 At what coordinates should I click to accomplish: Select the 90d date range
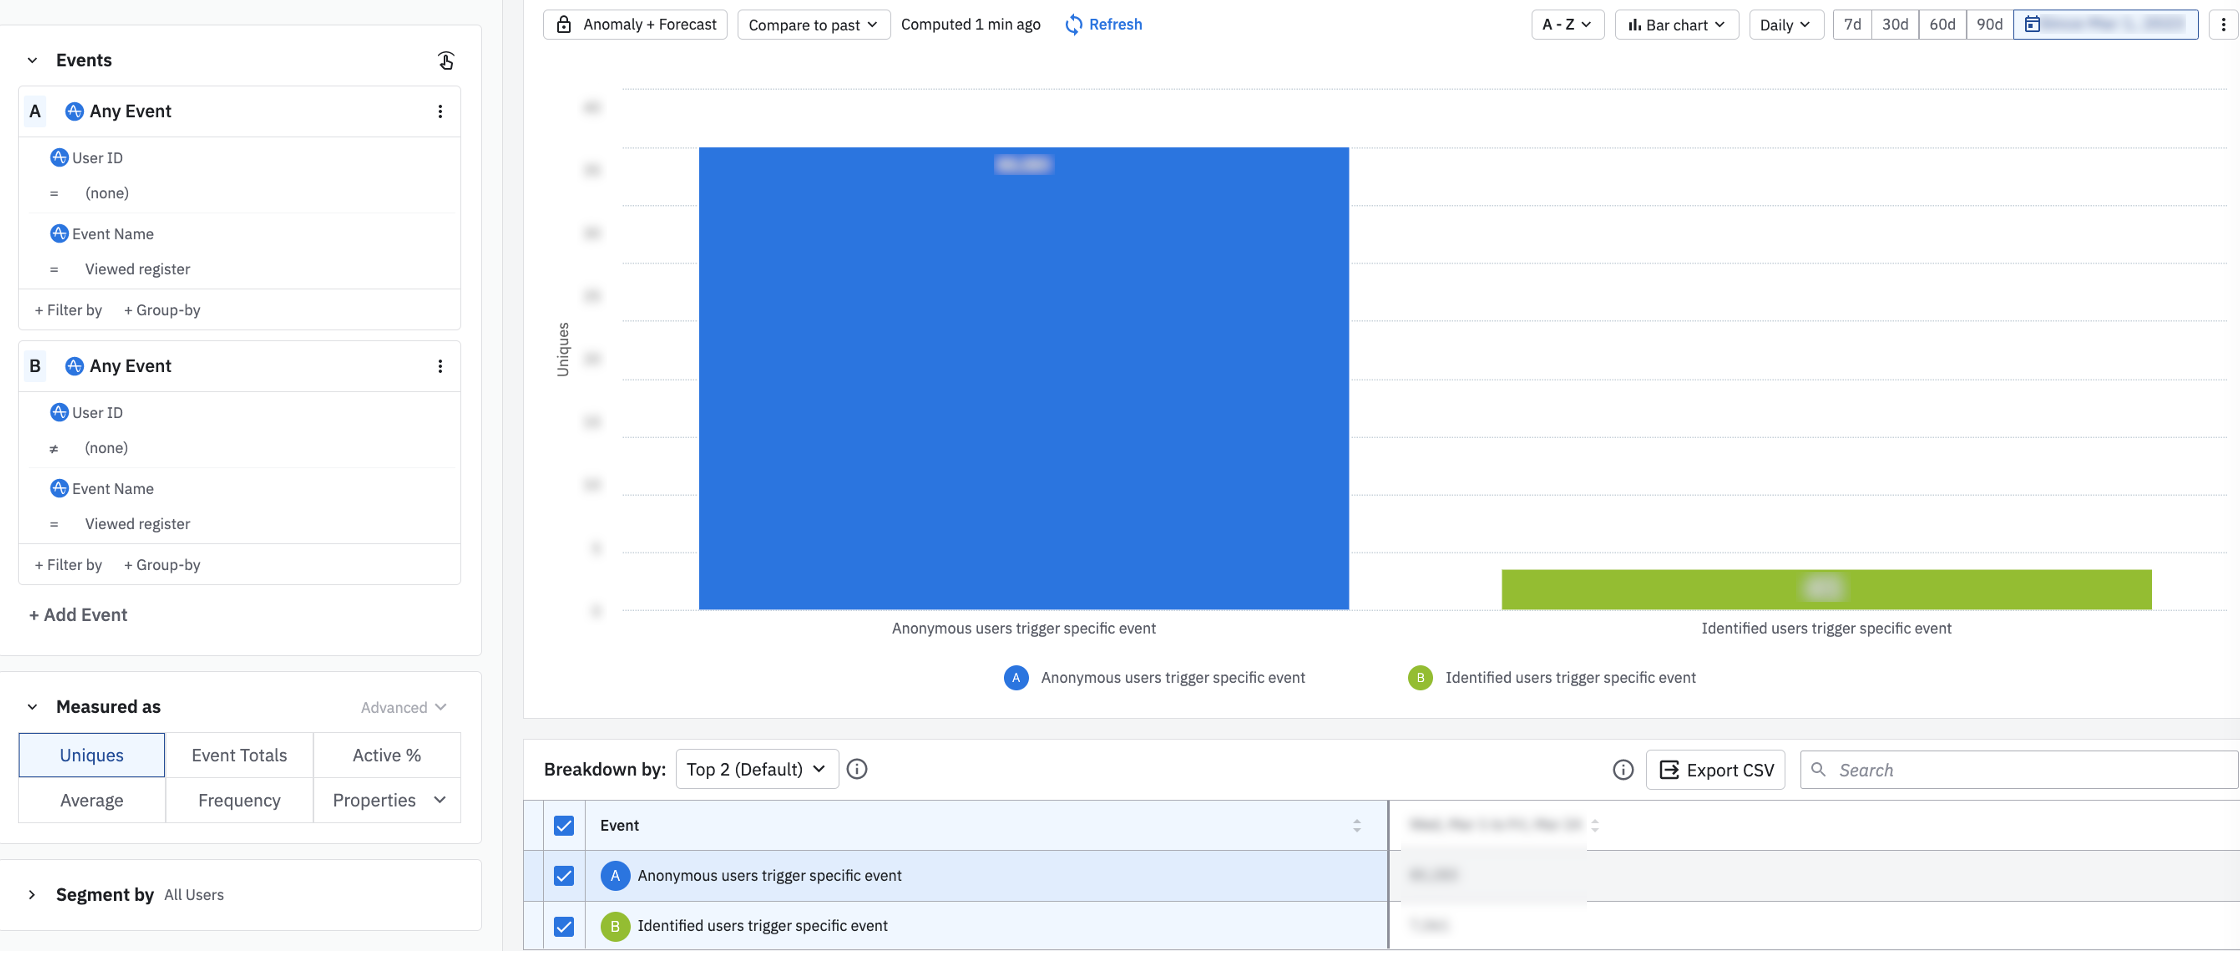1989,24
